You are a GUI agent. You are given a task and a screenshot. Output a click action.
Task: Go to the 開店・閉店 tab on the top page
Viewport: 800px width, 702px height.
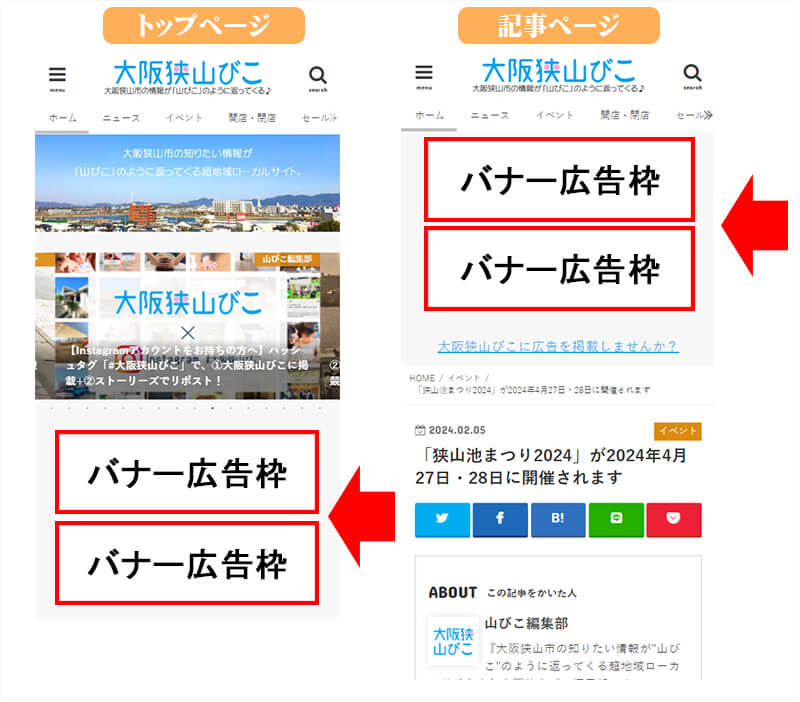click(x=252, y=118)
